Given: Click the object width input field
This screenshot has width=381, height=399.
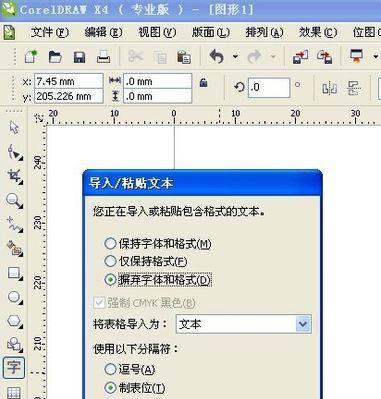Looking at the screenshot, I should 158,81.
